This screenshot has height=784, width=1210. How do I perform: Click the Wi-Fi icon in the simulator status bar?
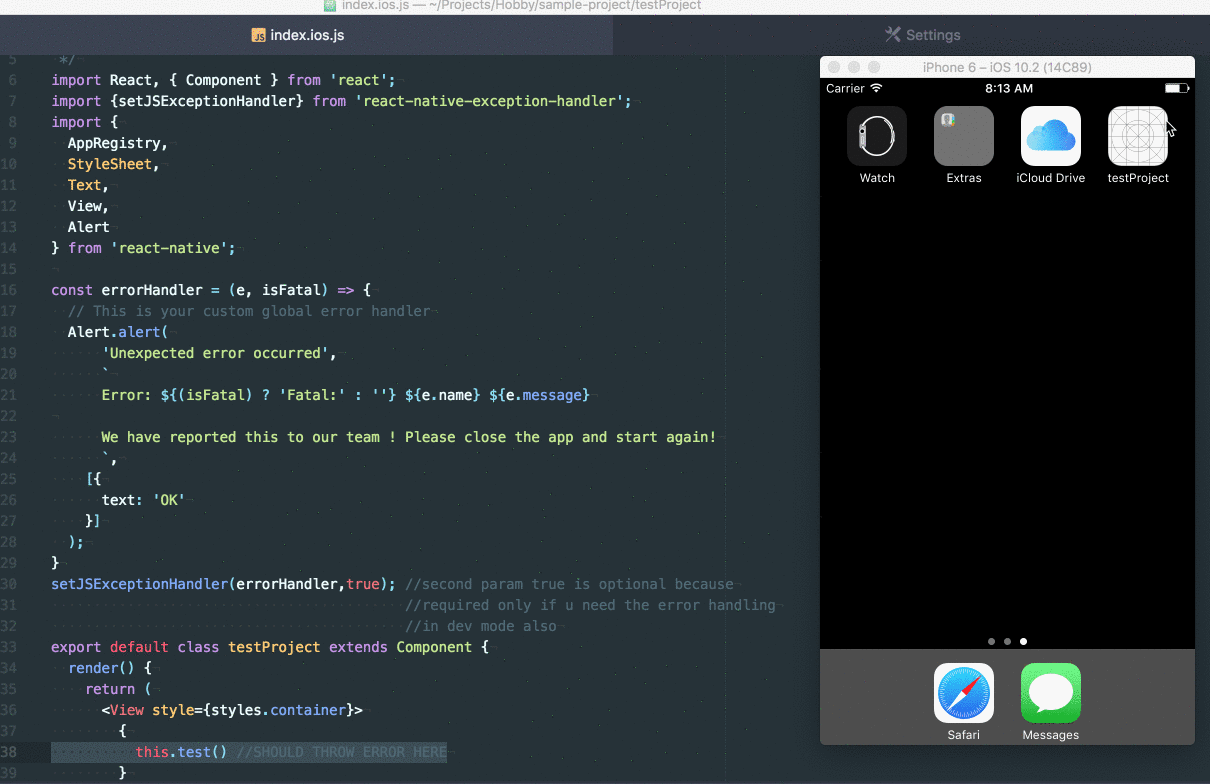pos(875,88)
